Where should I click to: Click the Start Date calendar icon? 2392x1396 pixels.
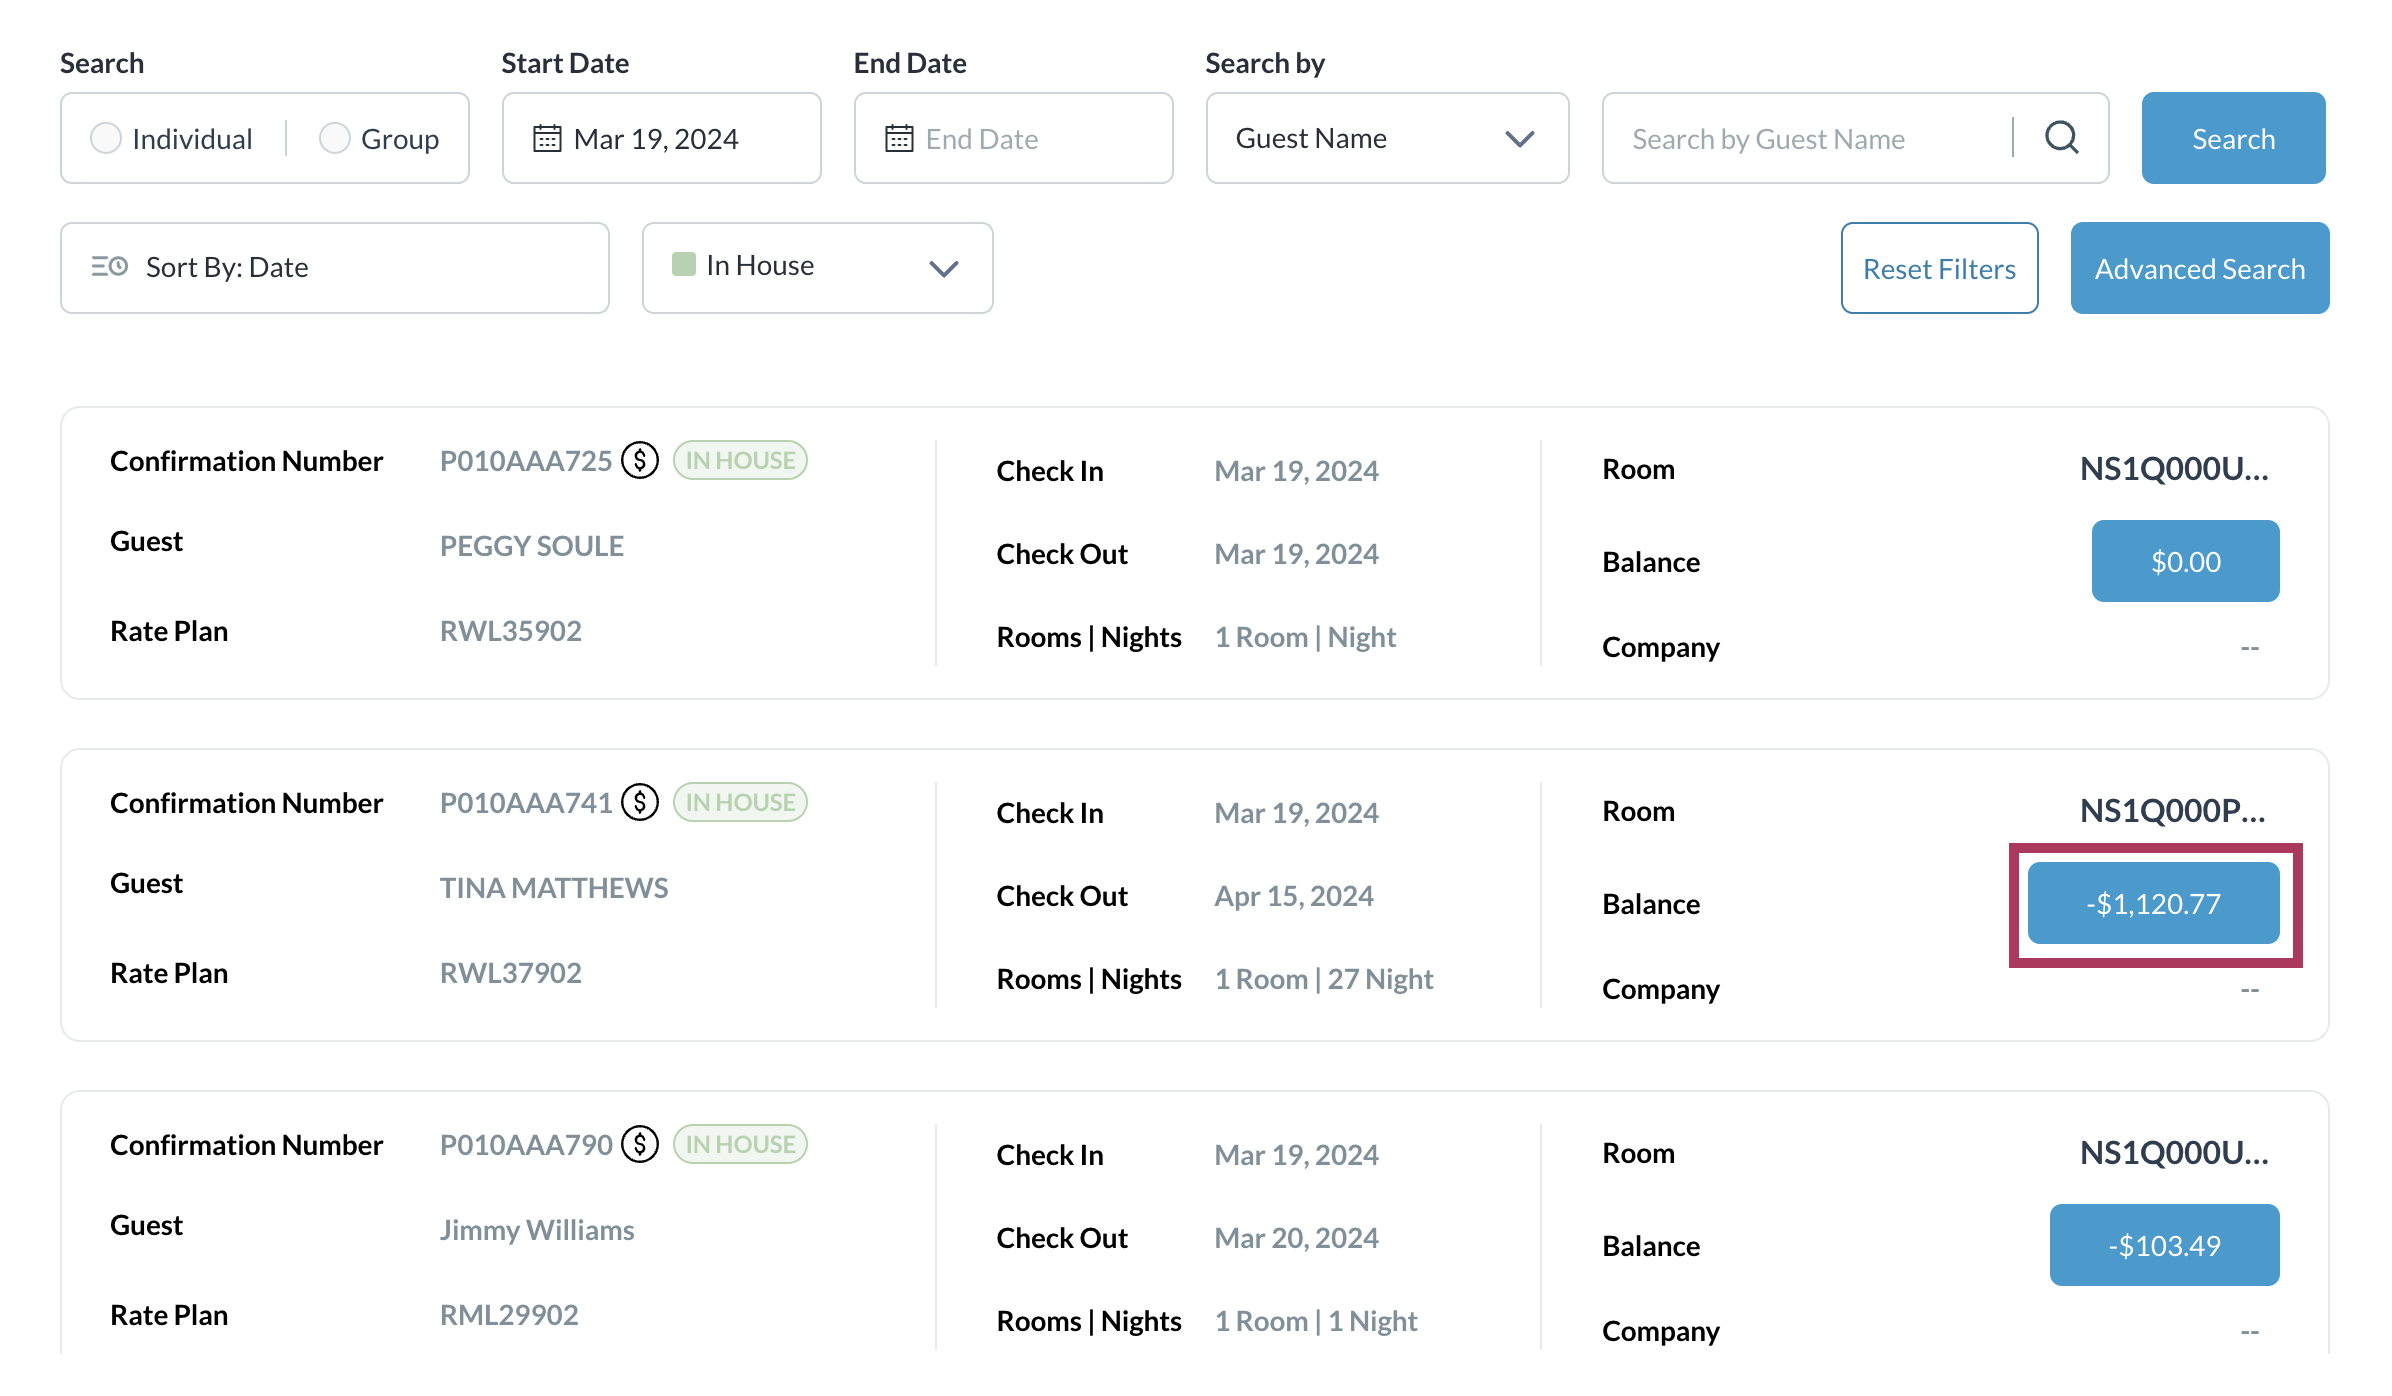(547, 138)
